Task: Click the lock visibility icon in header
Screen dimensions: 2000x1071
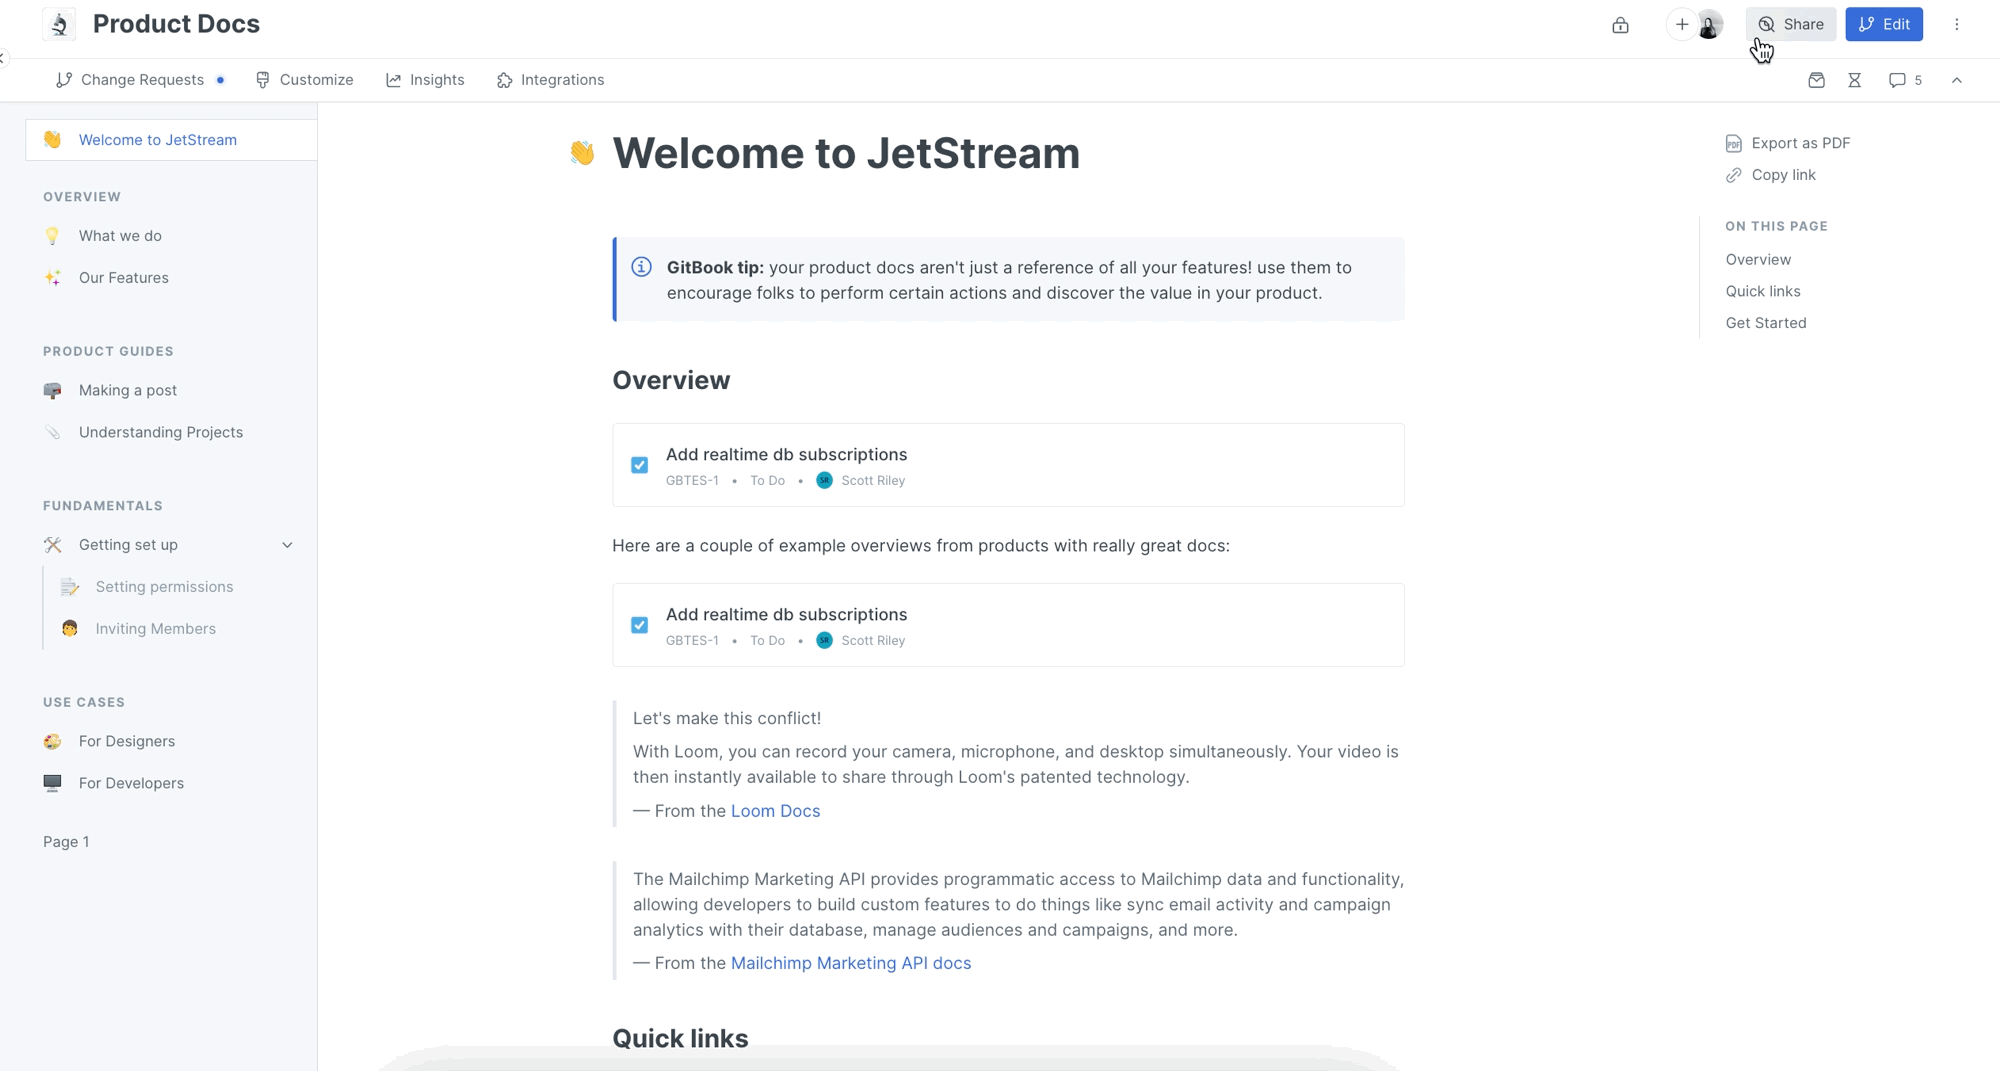Action: point(1620,25)
